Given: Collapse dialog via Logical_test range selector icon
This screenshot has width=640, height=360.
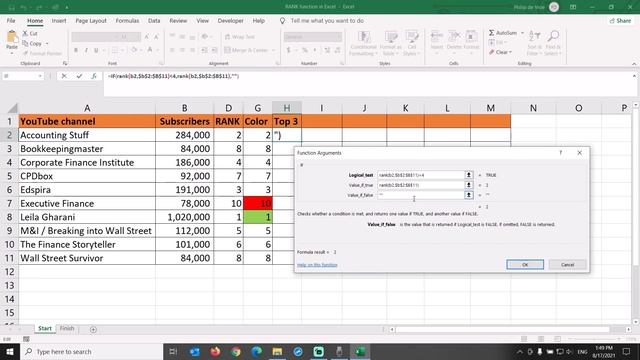Looking at the screenshot, I should coord(469,175).
